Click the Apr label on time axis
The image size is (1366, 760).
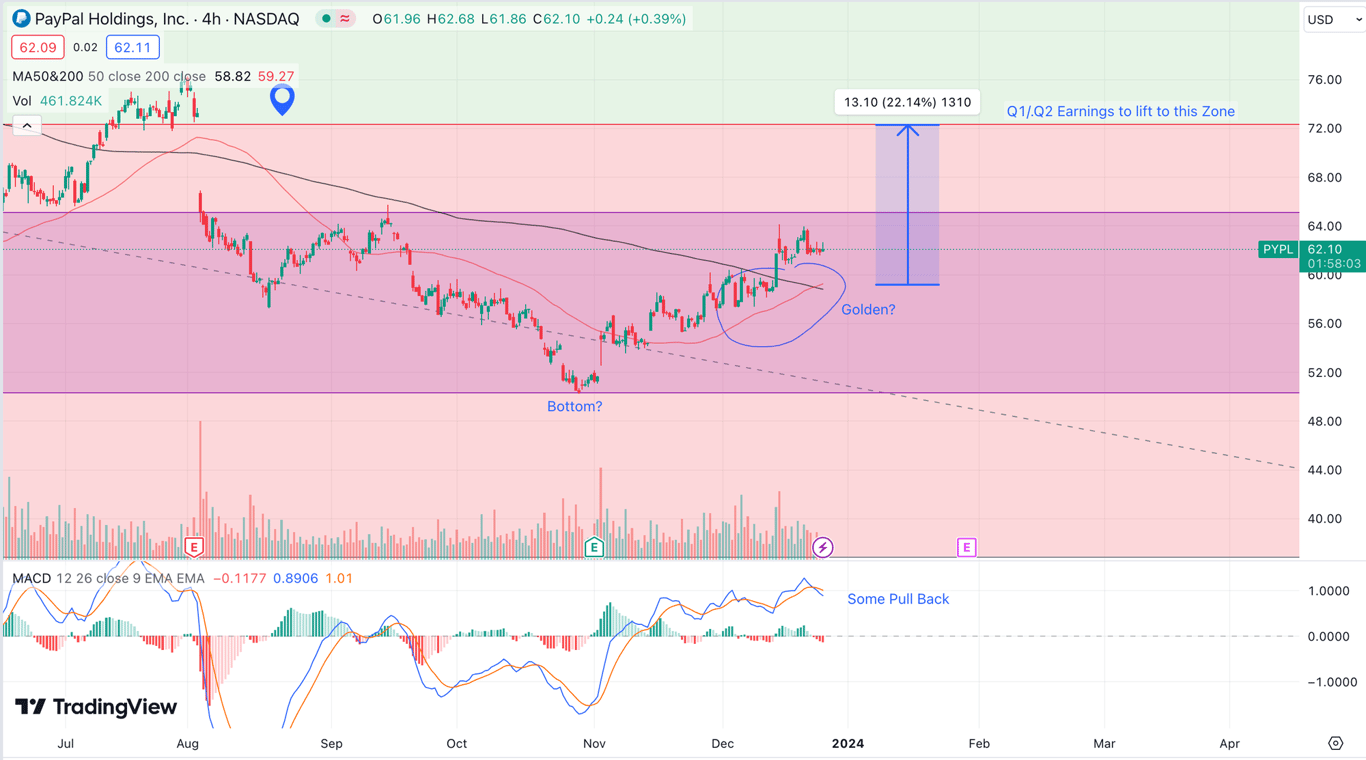pyautogui.click(x=1230, y=743)
